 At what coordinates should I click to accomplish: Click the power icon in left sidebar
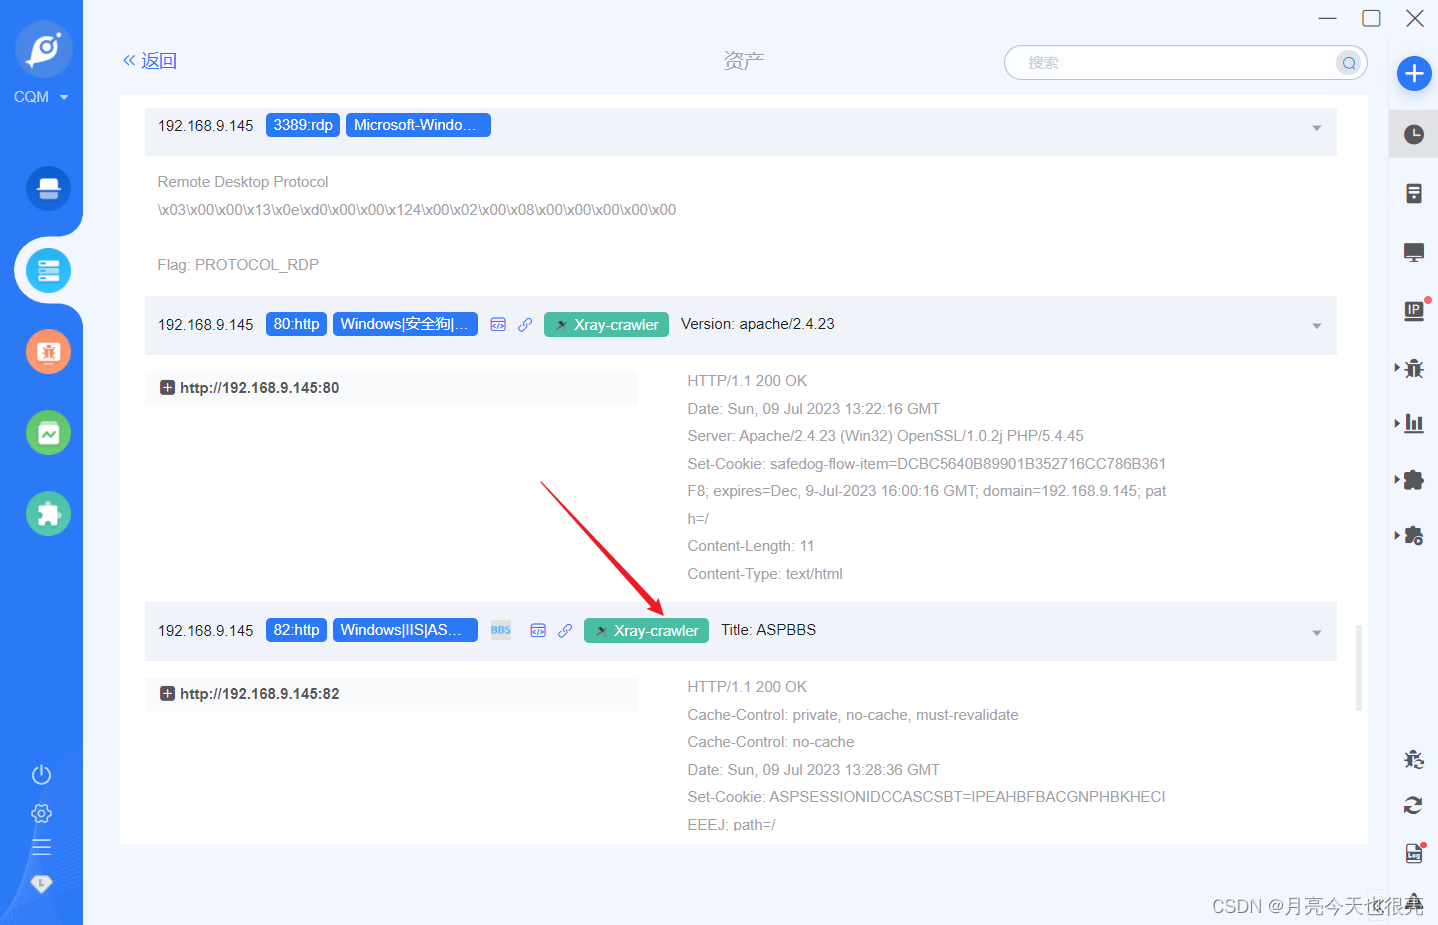(41, 774)
